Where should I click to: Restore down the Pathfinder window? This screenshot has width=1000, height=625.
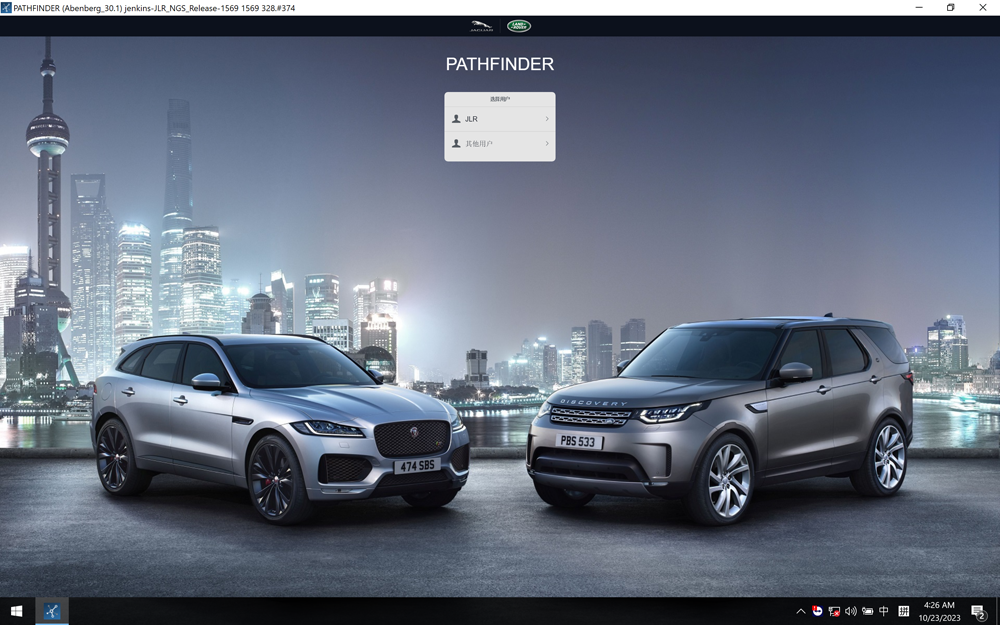coord(950,8)
